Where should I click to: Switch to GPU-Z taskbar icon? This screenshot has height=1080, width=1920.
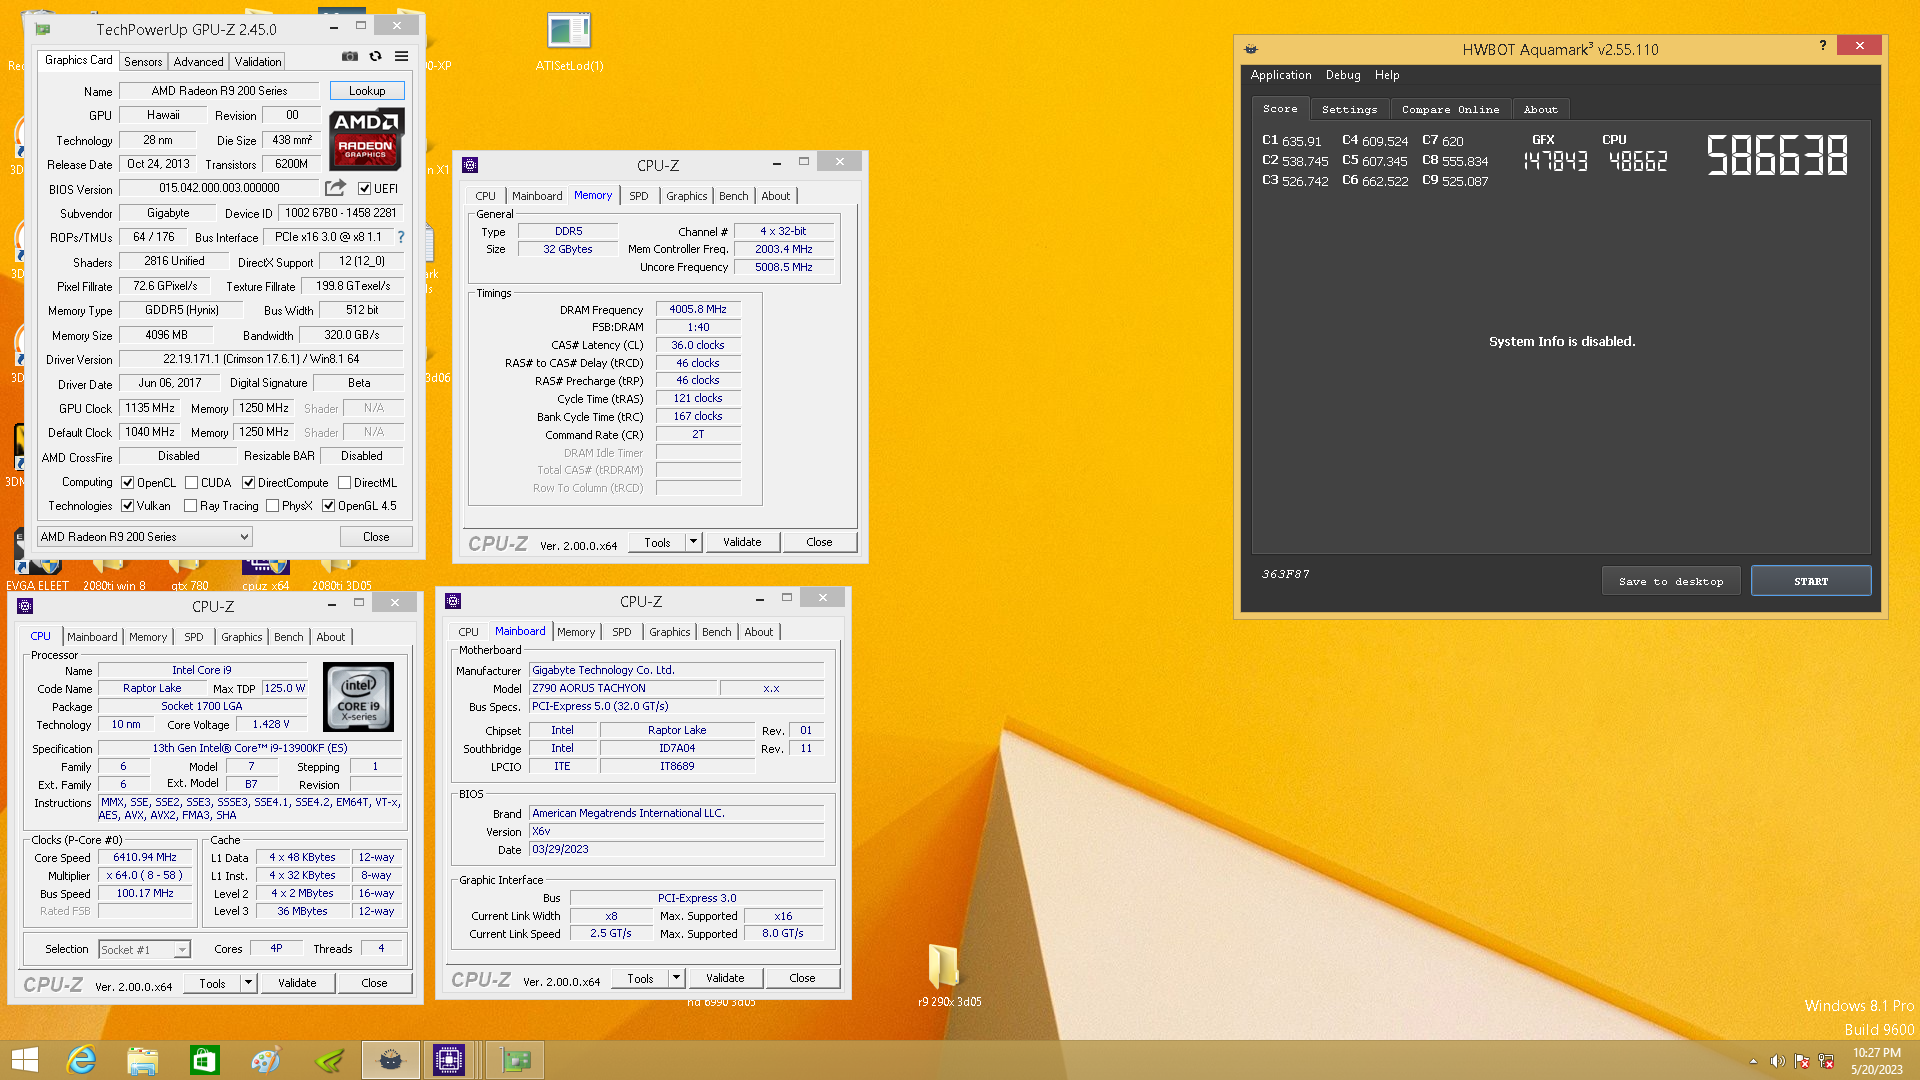[516, 1060]
